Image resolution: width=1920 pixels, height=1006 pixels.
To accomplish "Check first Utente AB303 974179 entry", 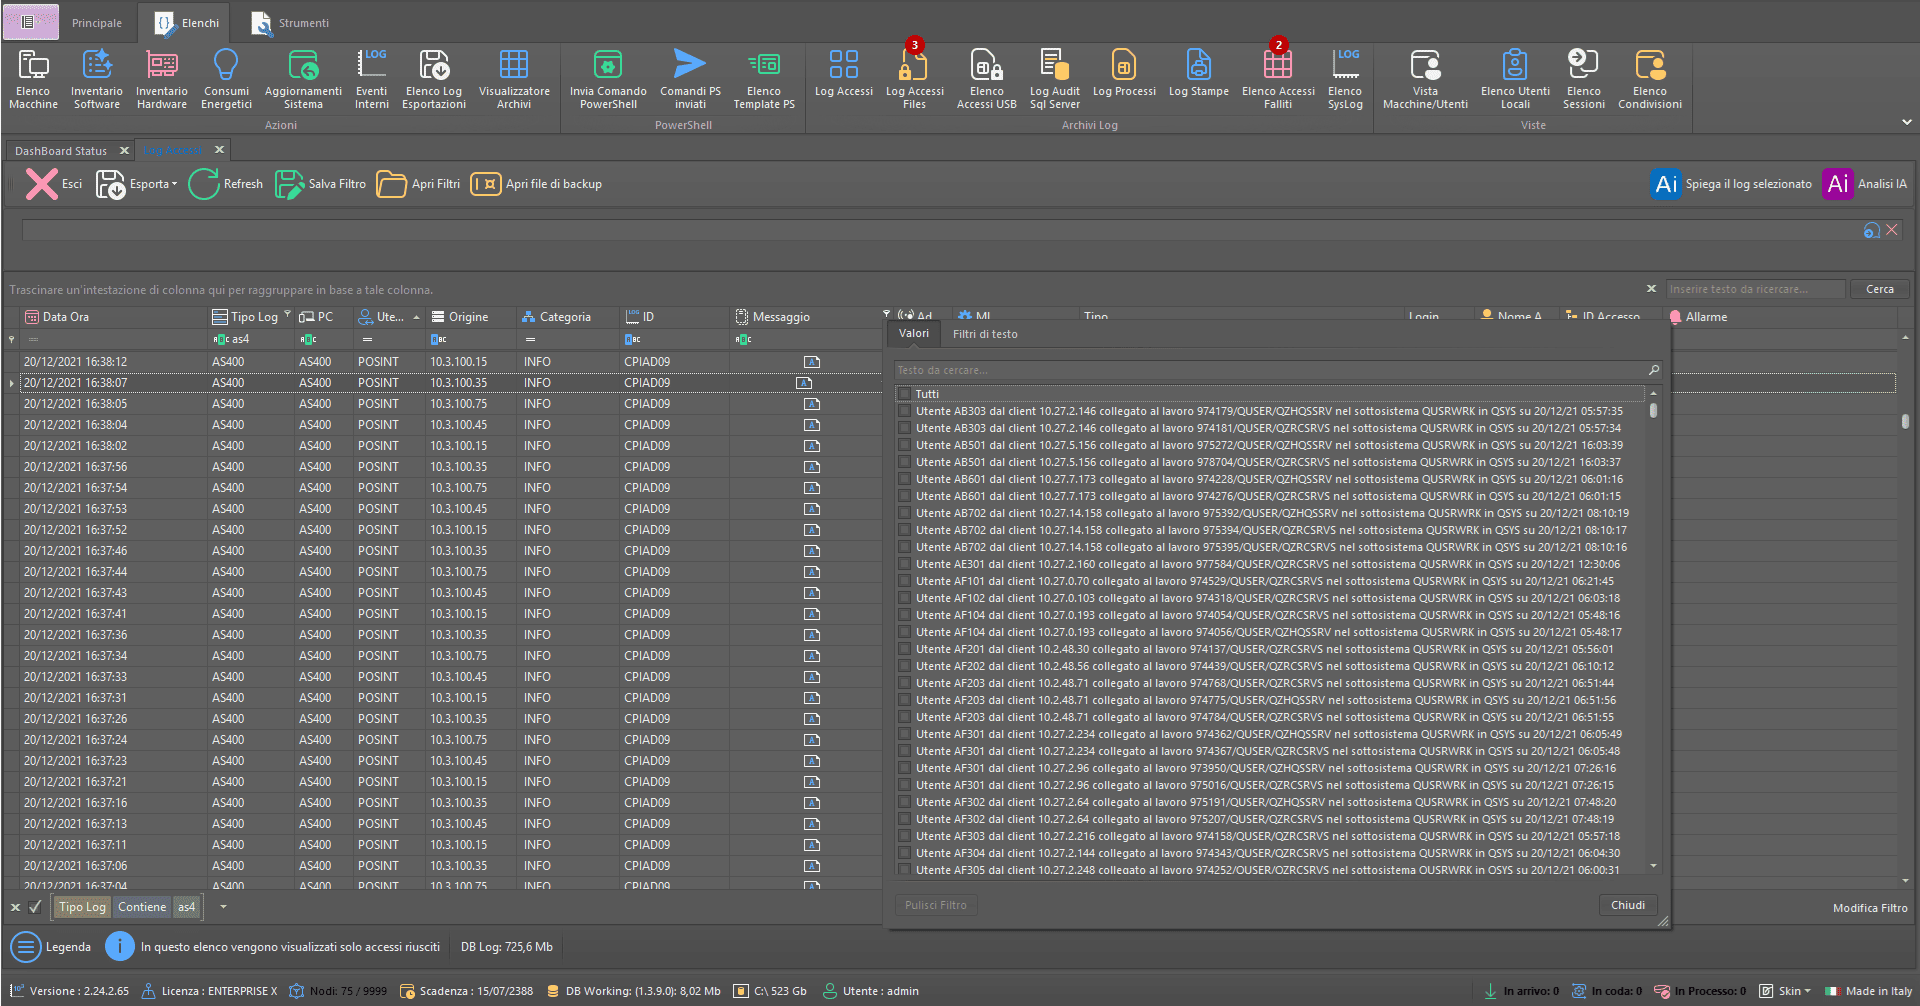I will pyautogui.click(x=904, y=411).
